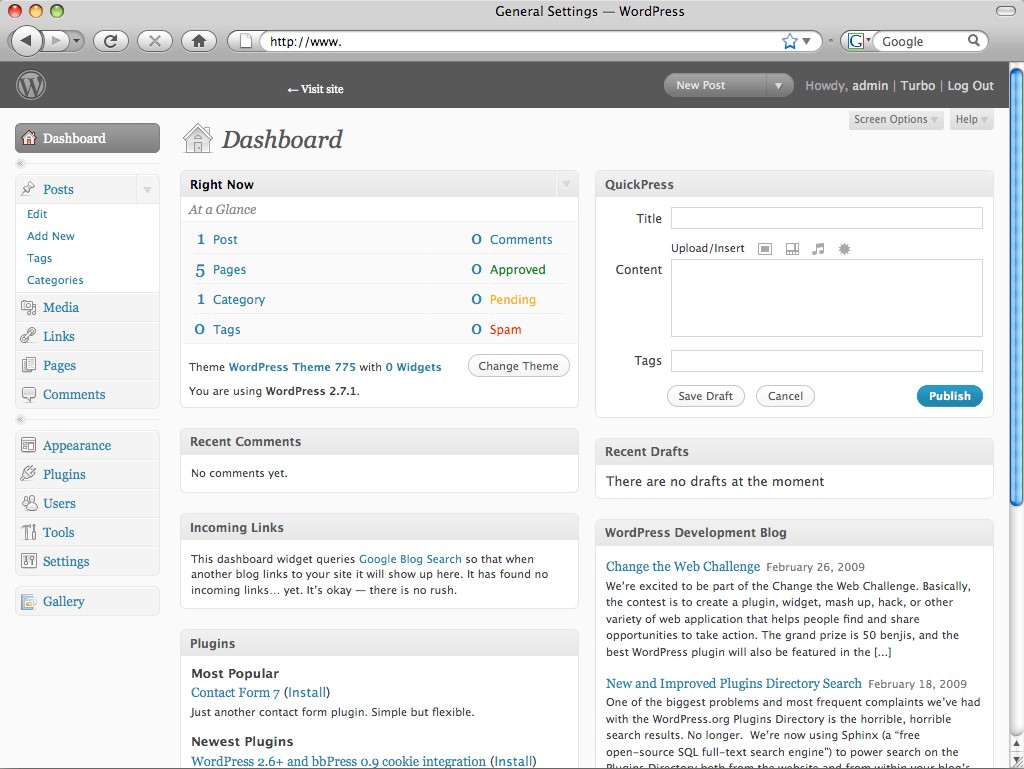Click the Change Theme button
1024x769 pixels.
tap(519, 366)
